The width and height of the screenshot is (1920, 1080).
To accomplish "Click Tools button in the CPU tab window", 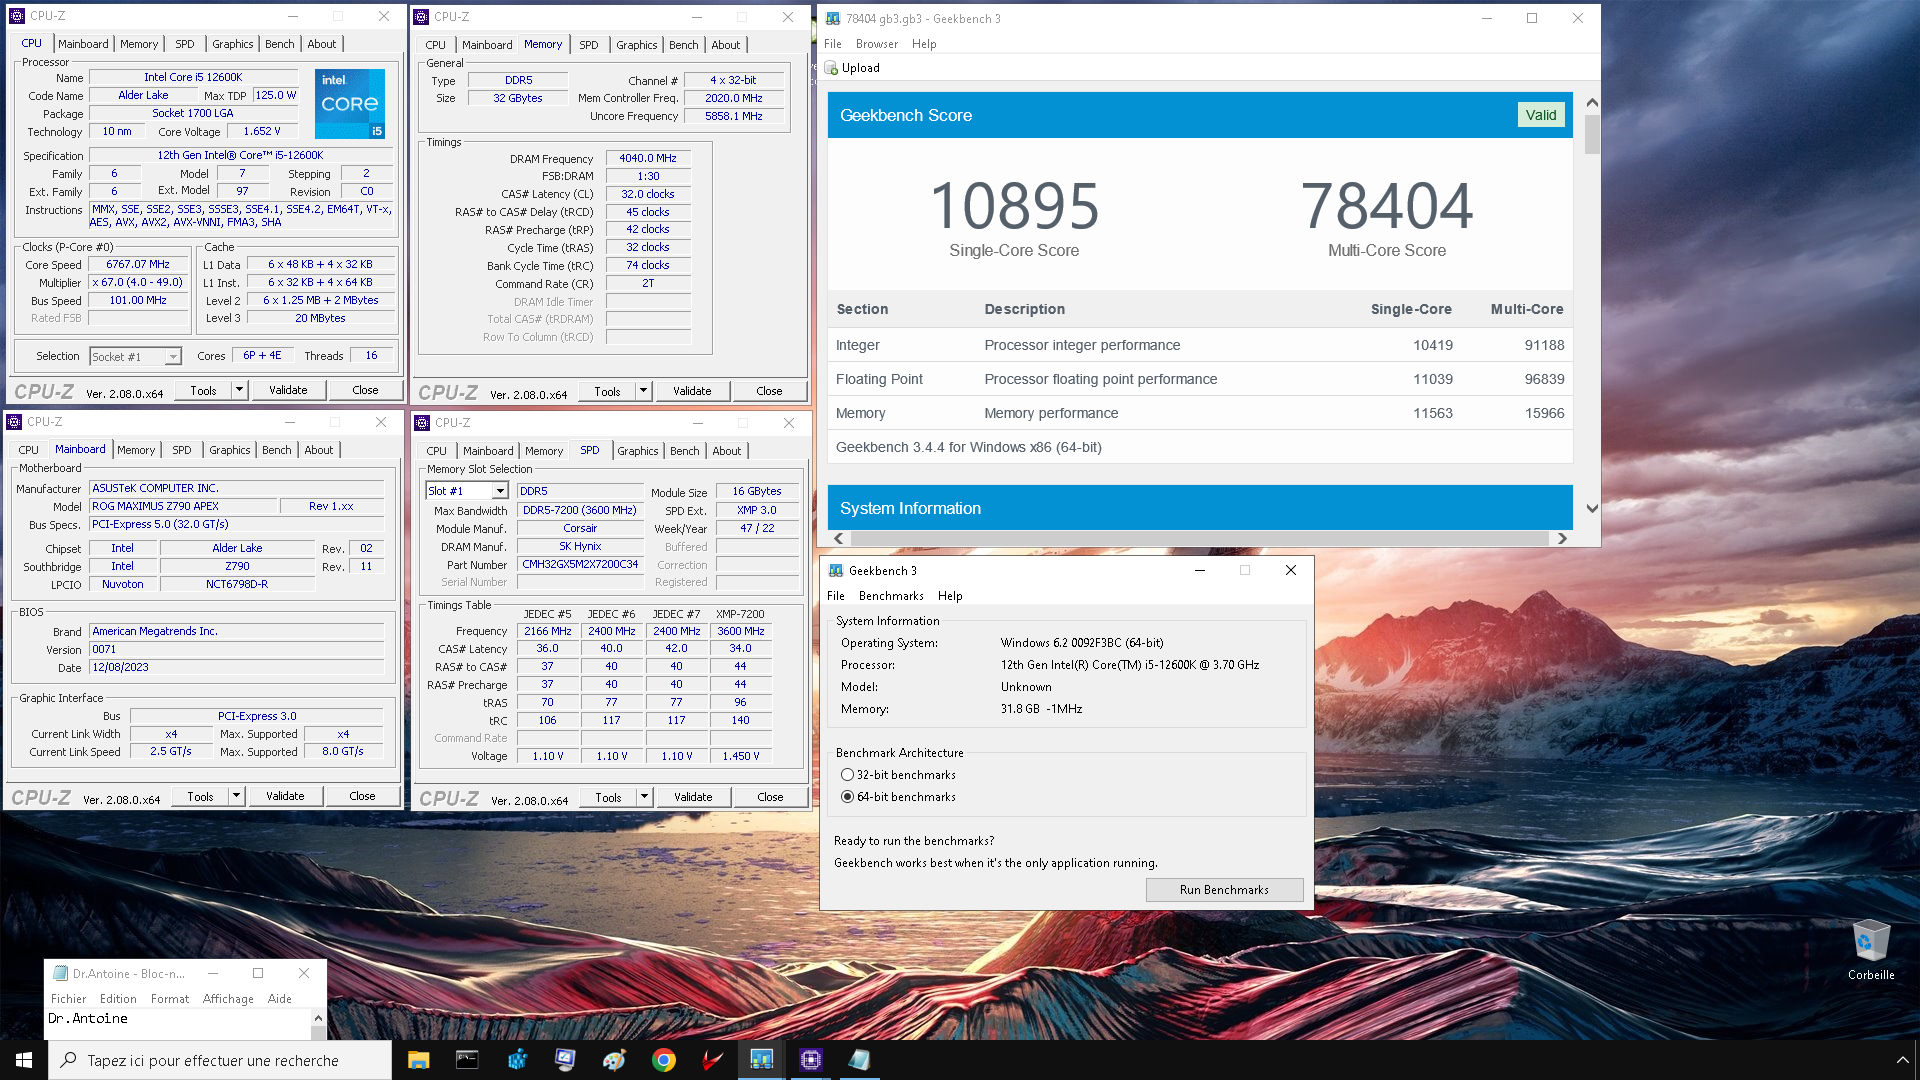I will tap(203, 390).
